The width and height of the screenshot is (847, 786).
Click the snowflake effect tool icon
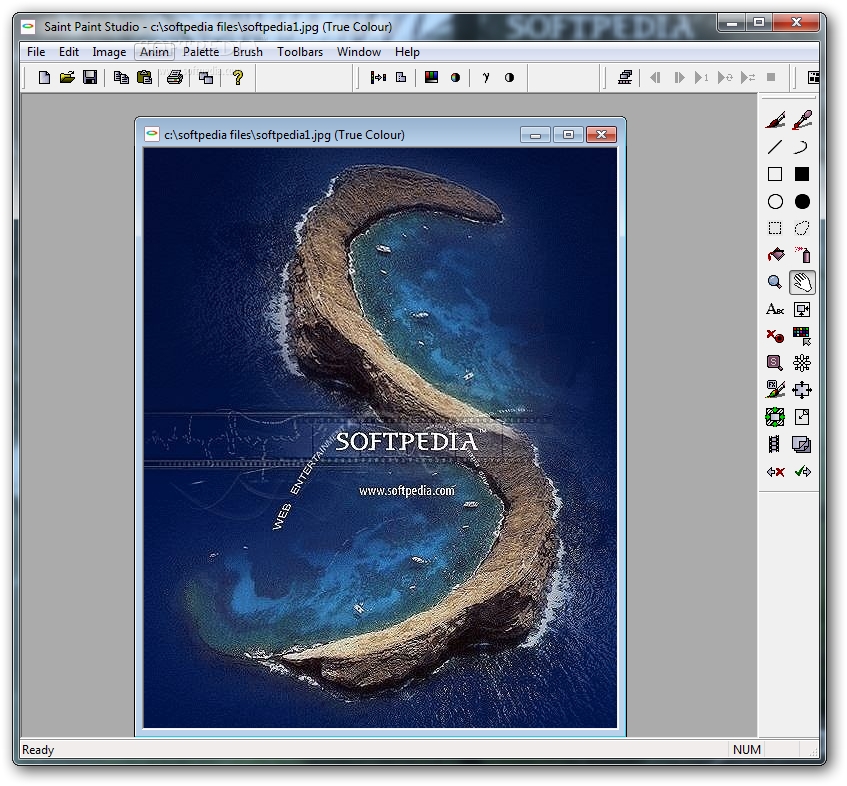[x=802, y=363]
